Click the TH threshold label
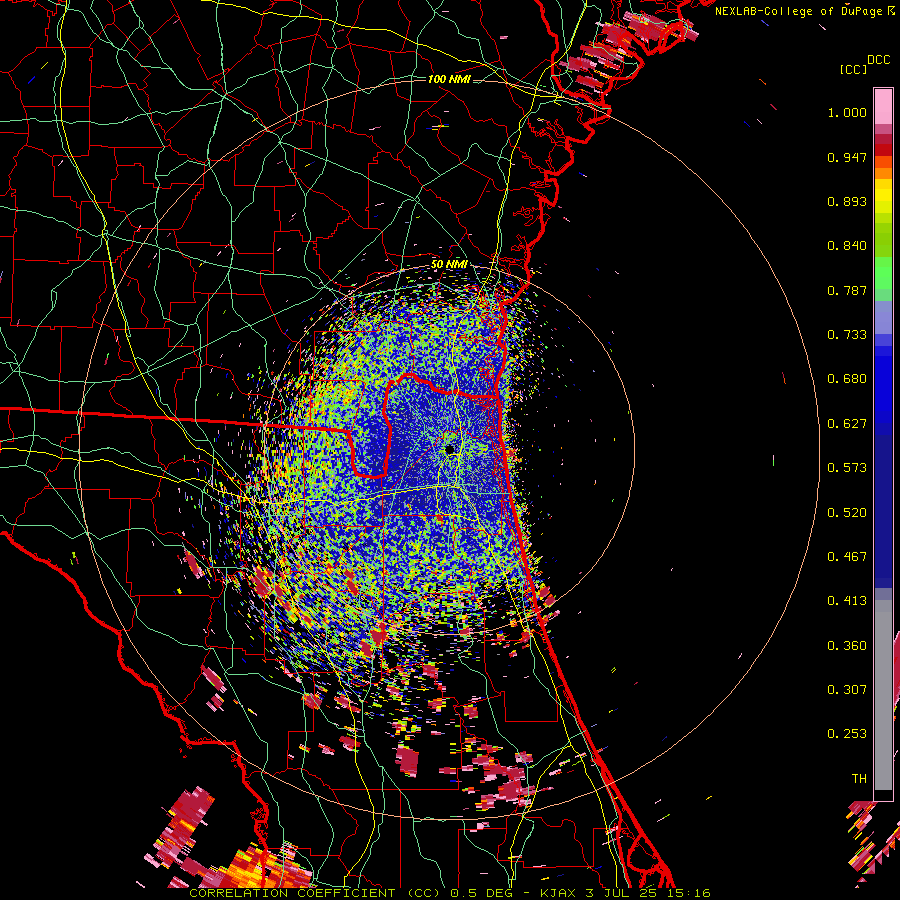 tap(859, 779)
